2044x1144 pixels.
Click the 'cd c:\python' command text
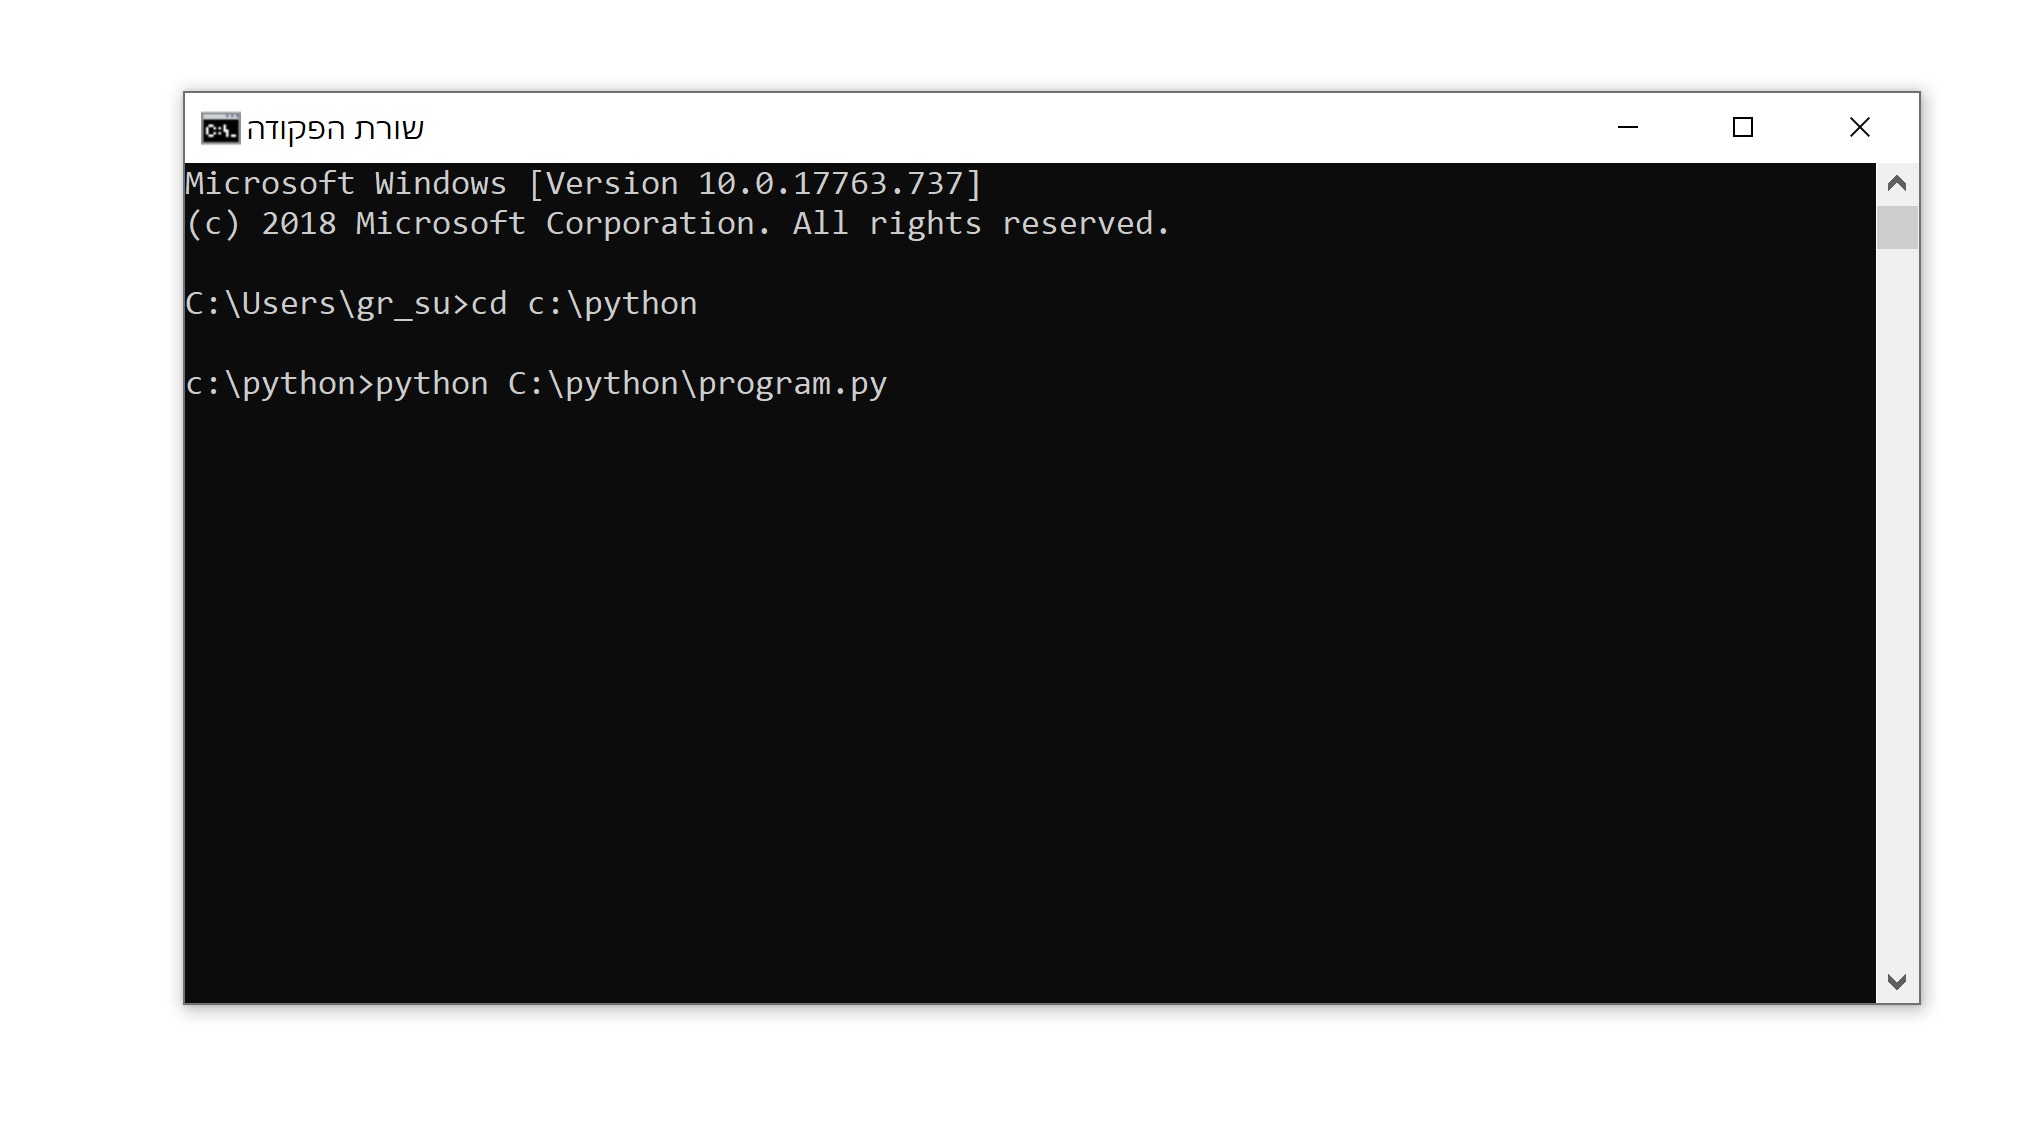click(x=584, y=304)
